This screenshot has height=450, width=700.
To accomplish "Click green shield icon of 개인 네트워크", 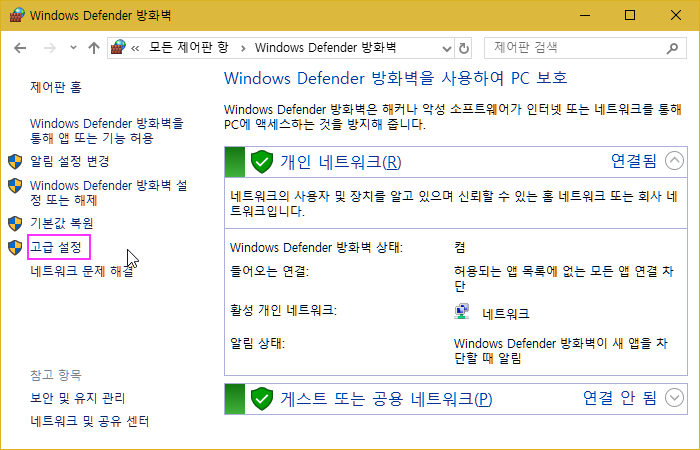I will 262,162.
